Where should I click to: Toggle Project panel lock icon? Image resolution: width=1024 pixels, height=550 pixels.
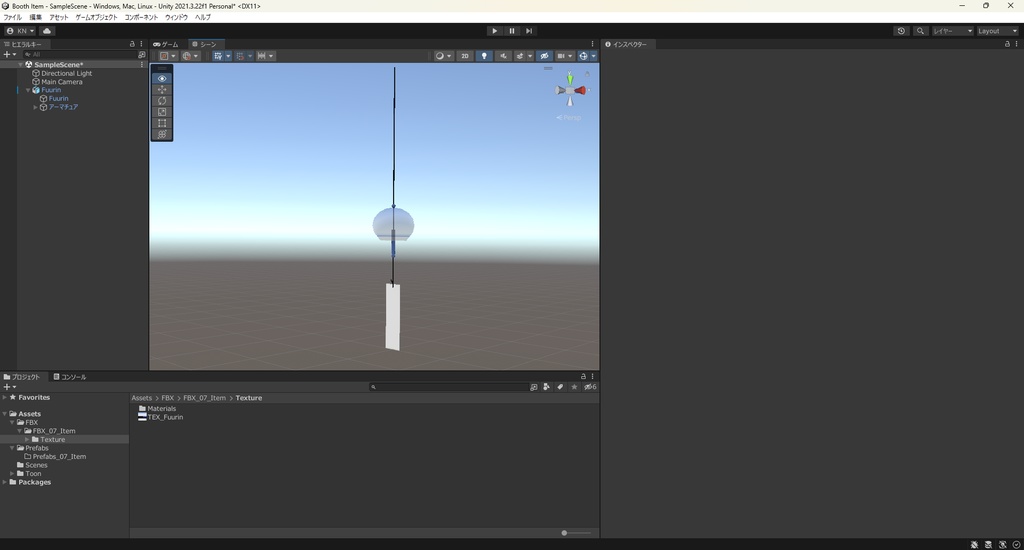coord(583,376)
